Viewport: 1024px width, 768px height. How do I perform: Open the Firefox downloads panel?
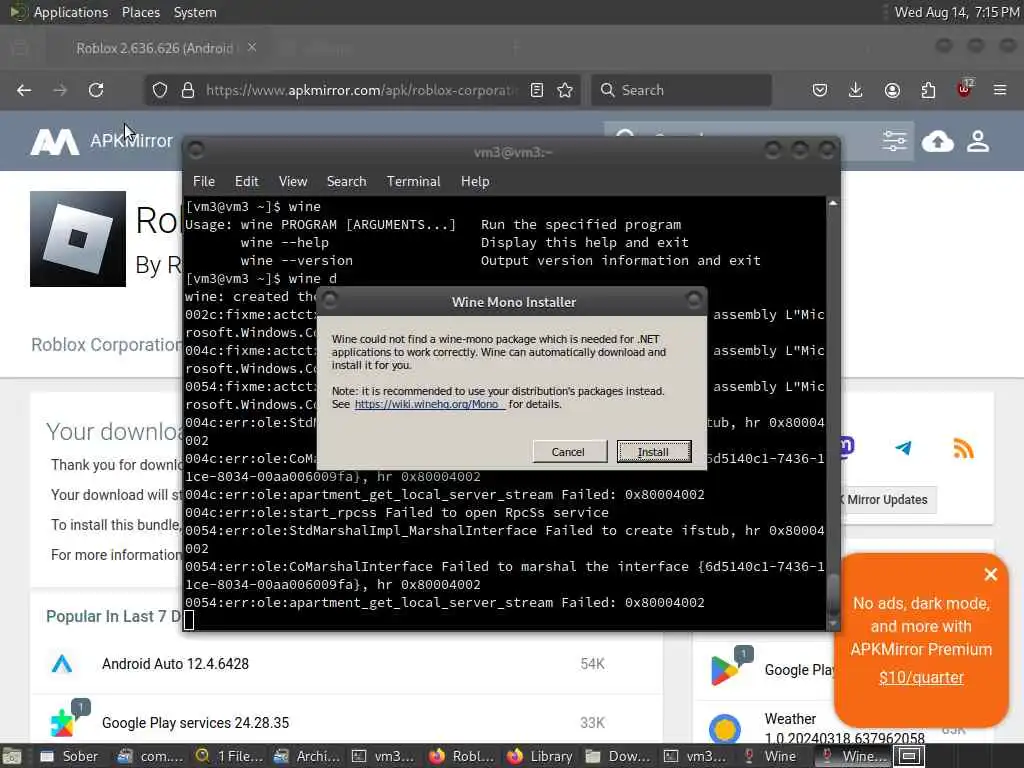point(856,90)
